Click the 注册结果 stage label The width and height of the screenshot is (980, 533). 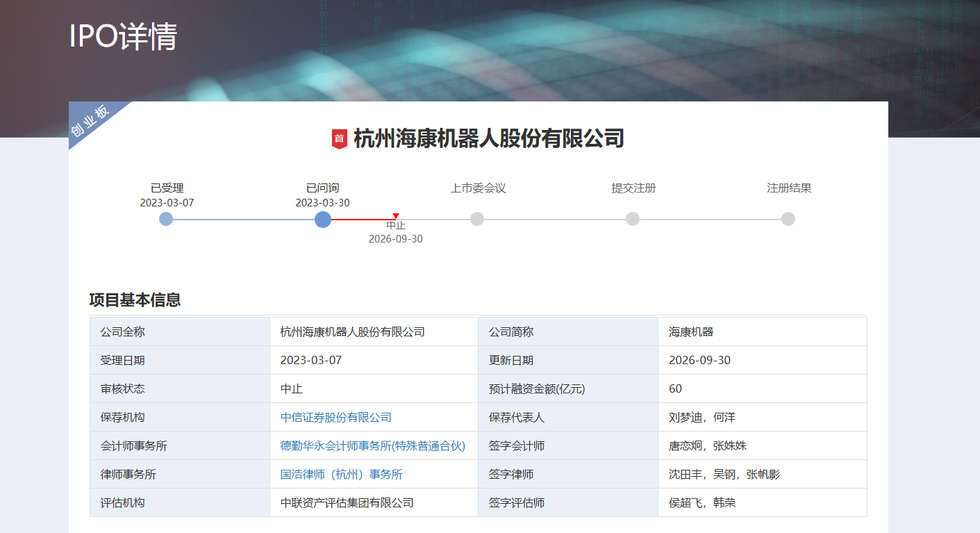(x=789, y=188)
